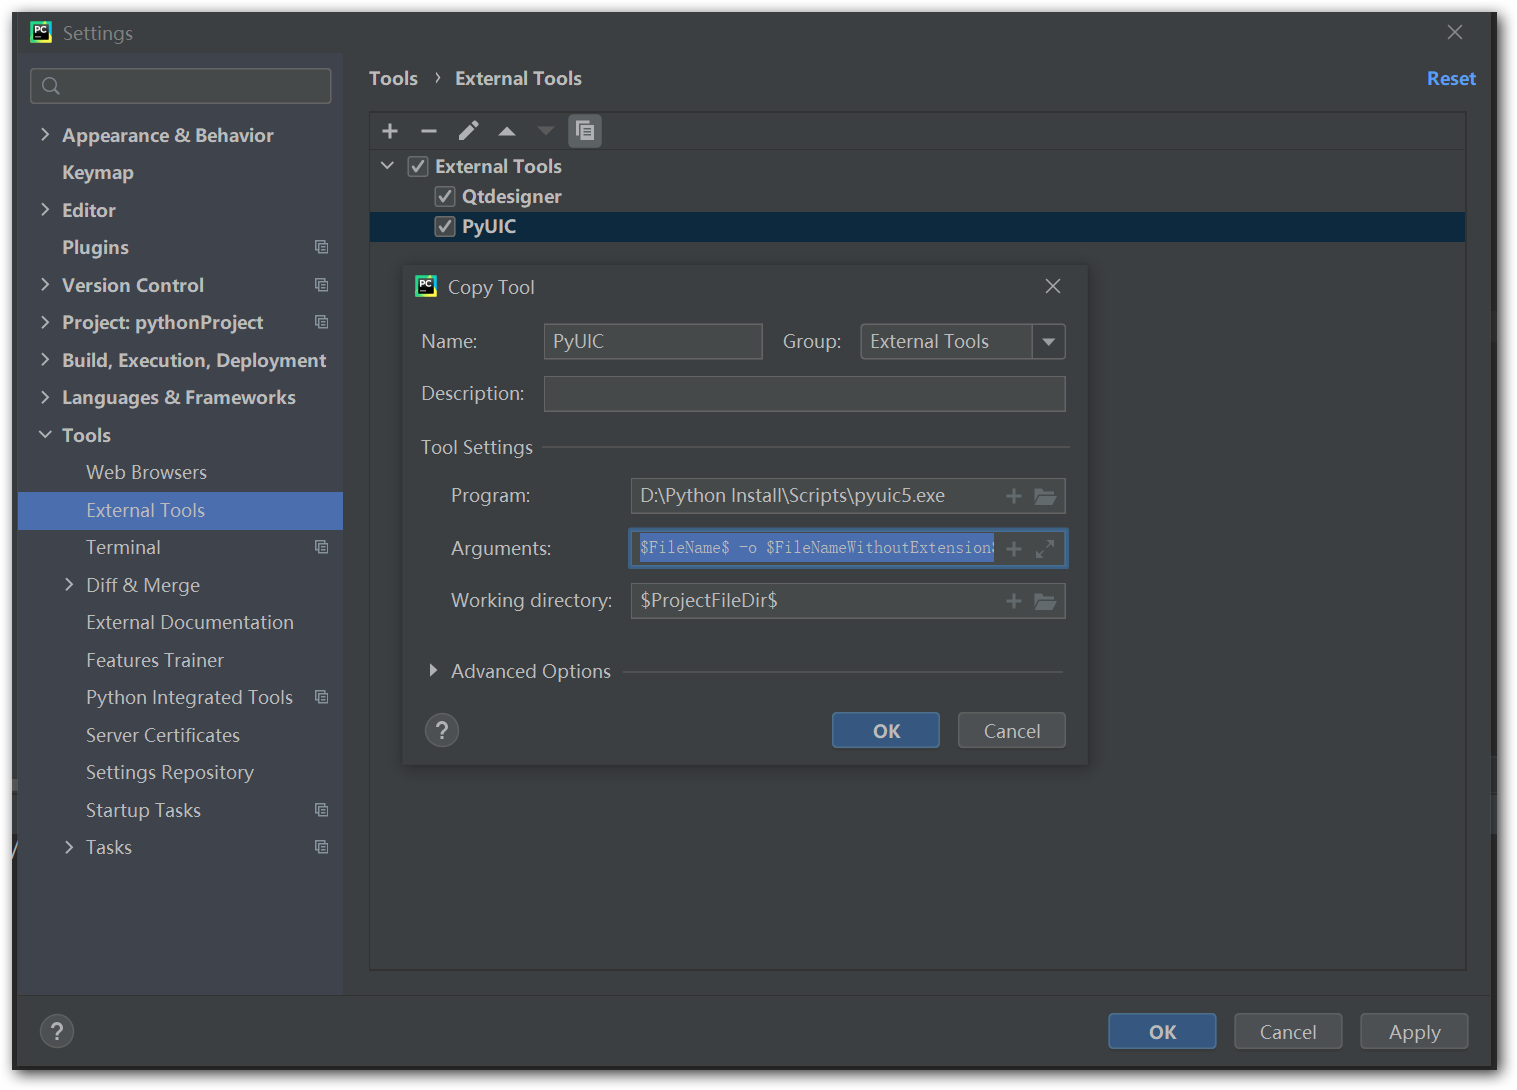This screenshot has height=1090, width=1517.
Task: Click project-level icon beside Project: pythonProject
Action: [x=321, y=322]
